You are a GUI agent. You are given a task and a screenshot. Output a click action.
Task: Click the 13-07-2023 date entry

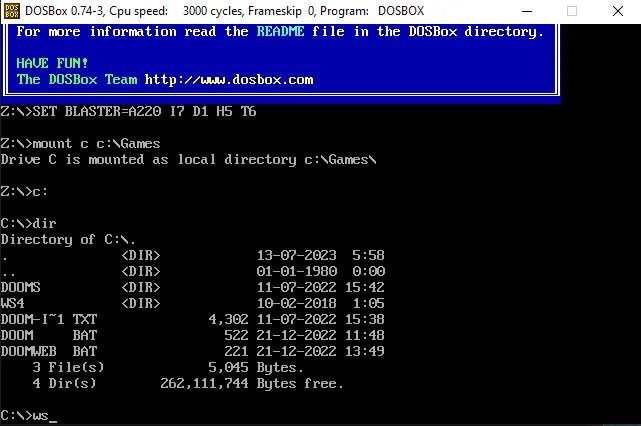click(x=297, y=255)
